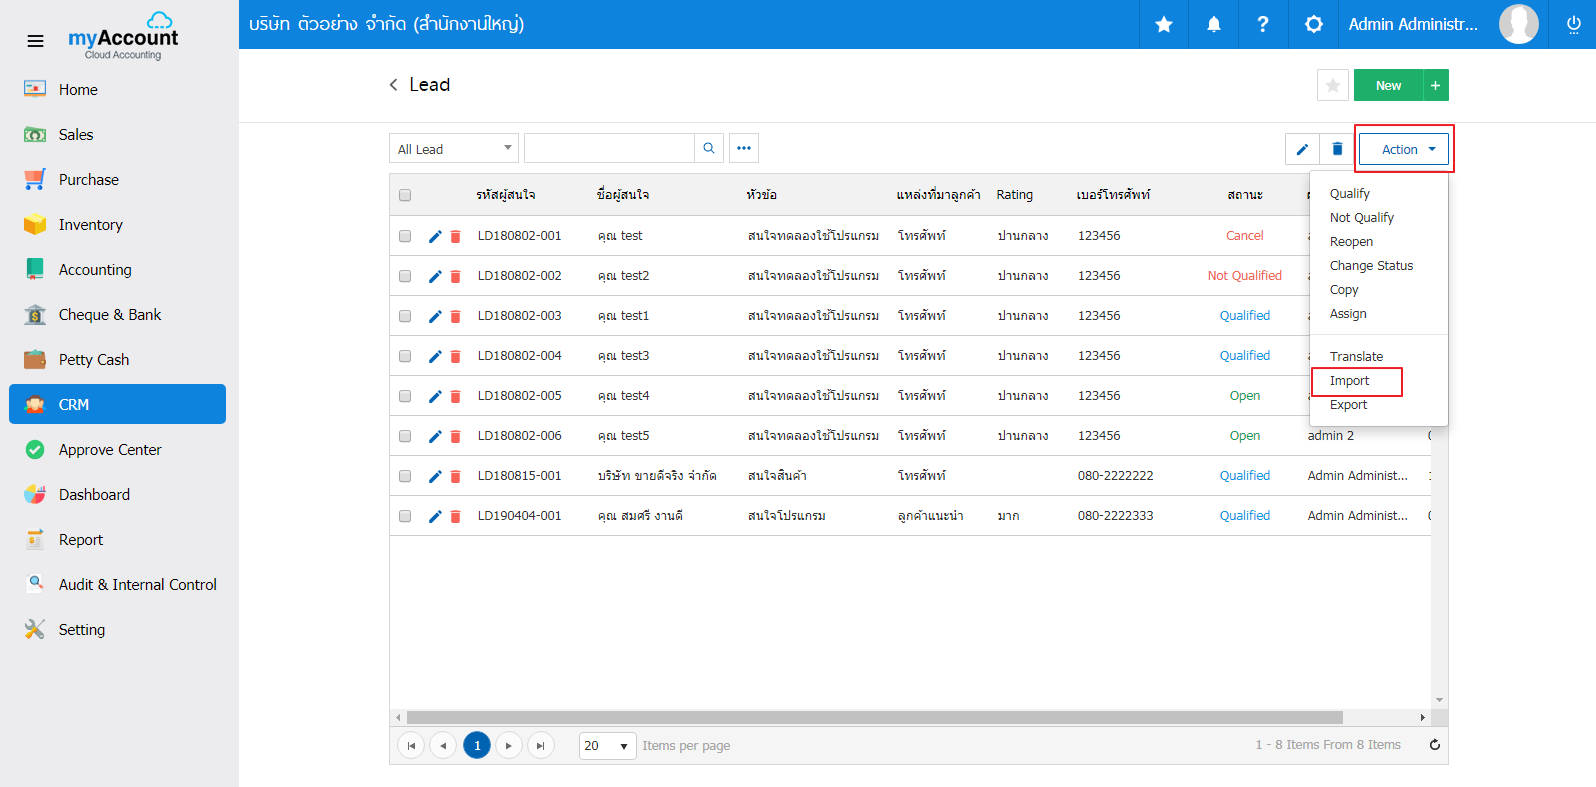1596x787 pixels.
Task: Check the row LD180802-003 checkbox
Action: click(405, 316)
